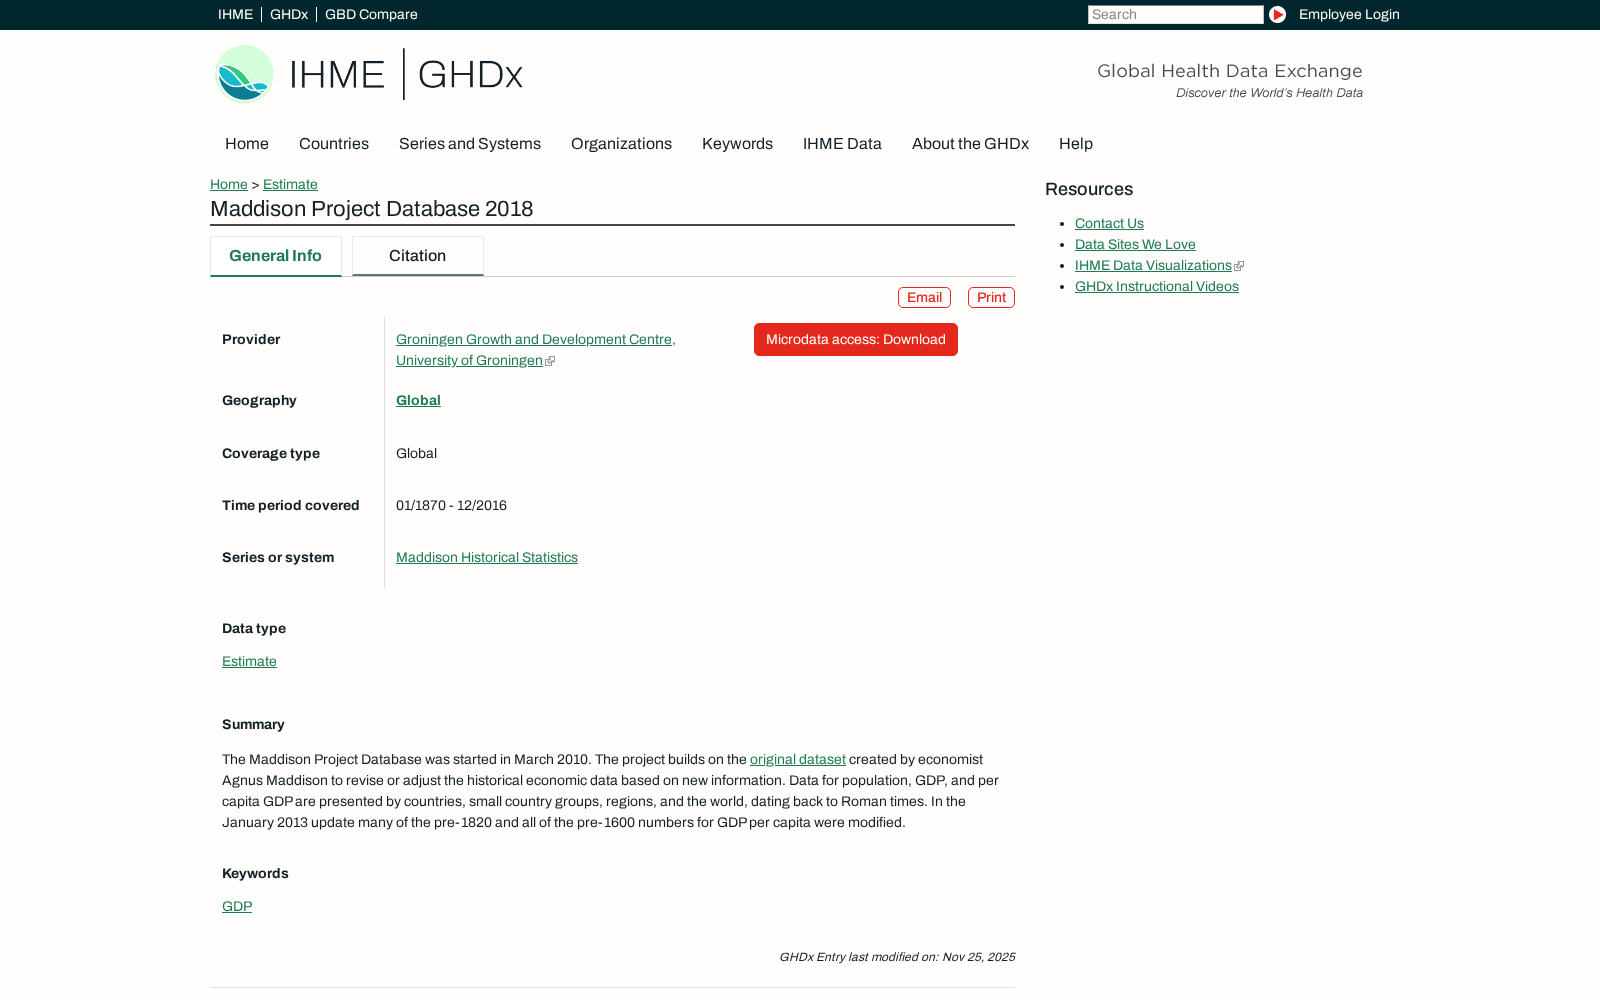Image resolution: width=1600 pixels, height=1000 pixels.
Task: Open IHME Data menu item
Action: coord(842,144)
